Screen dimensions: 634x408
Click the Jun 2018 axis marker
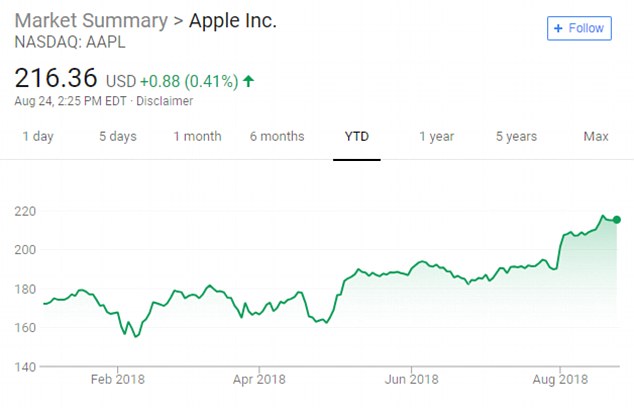coord(411,379)
